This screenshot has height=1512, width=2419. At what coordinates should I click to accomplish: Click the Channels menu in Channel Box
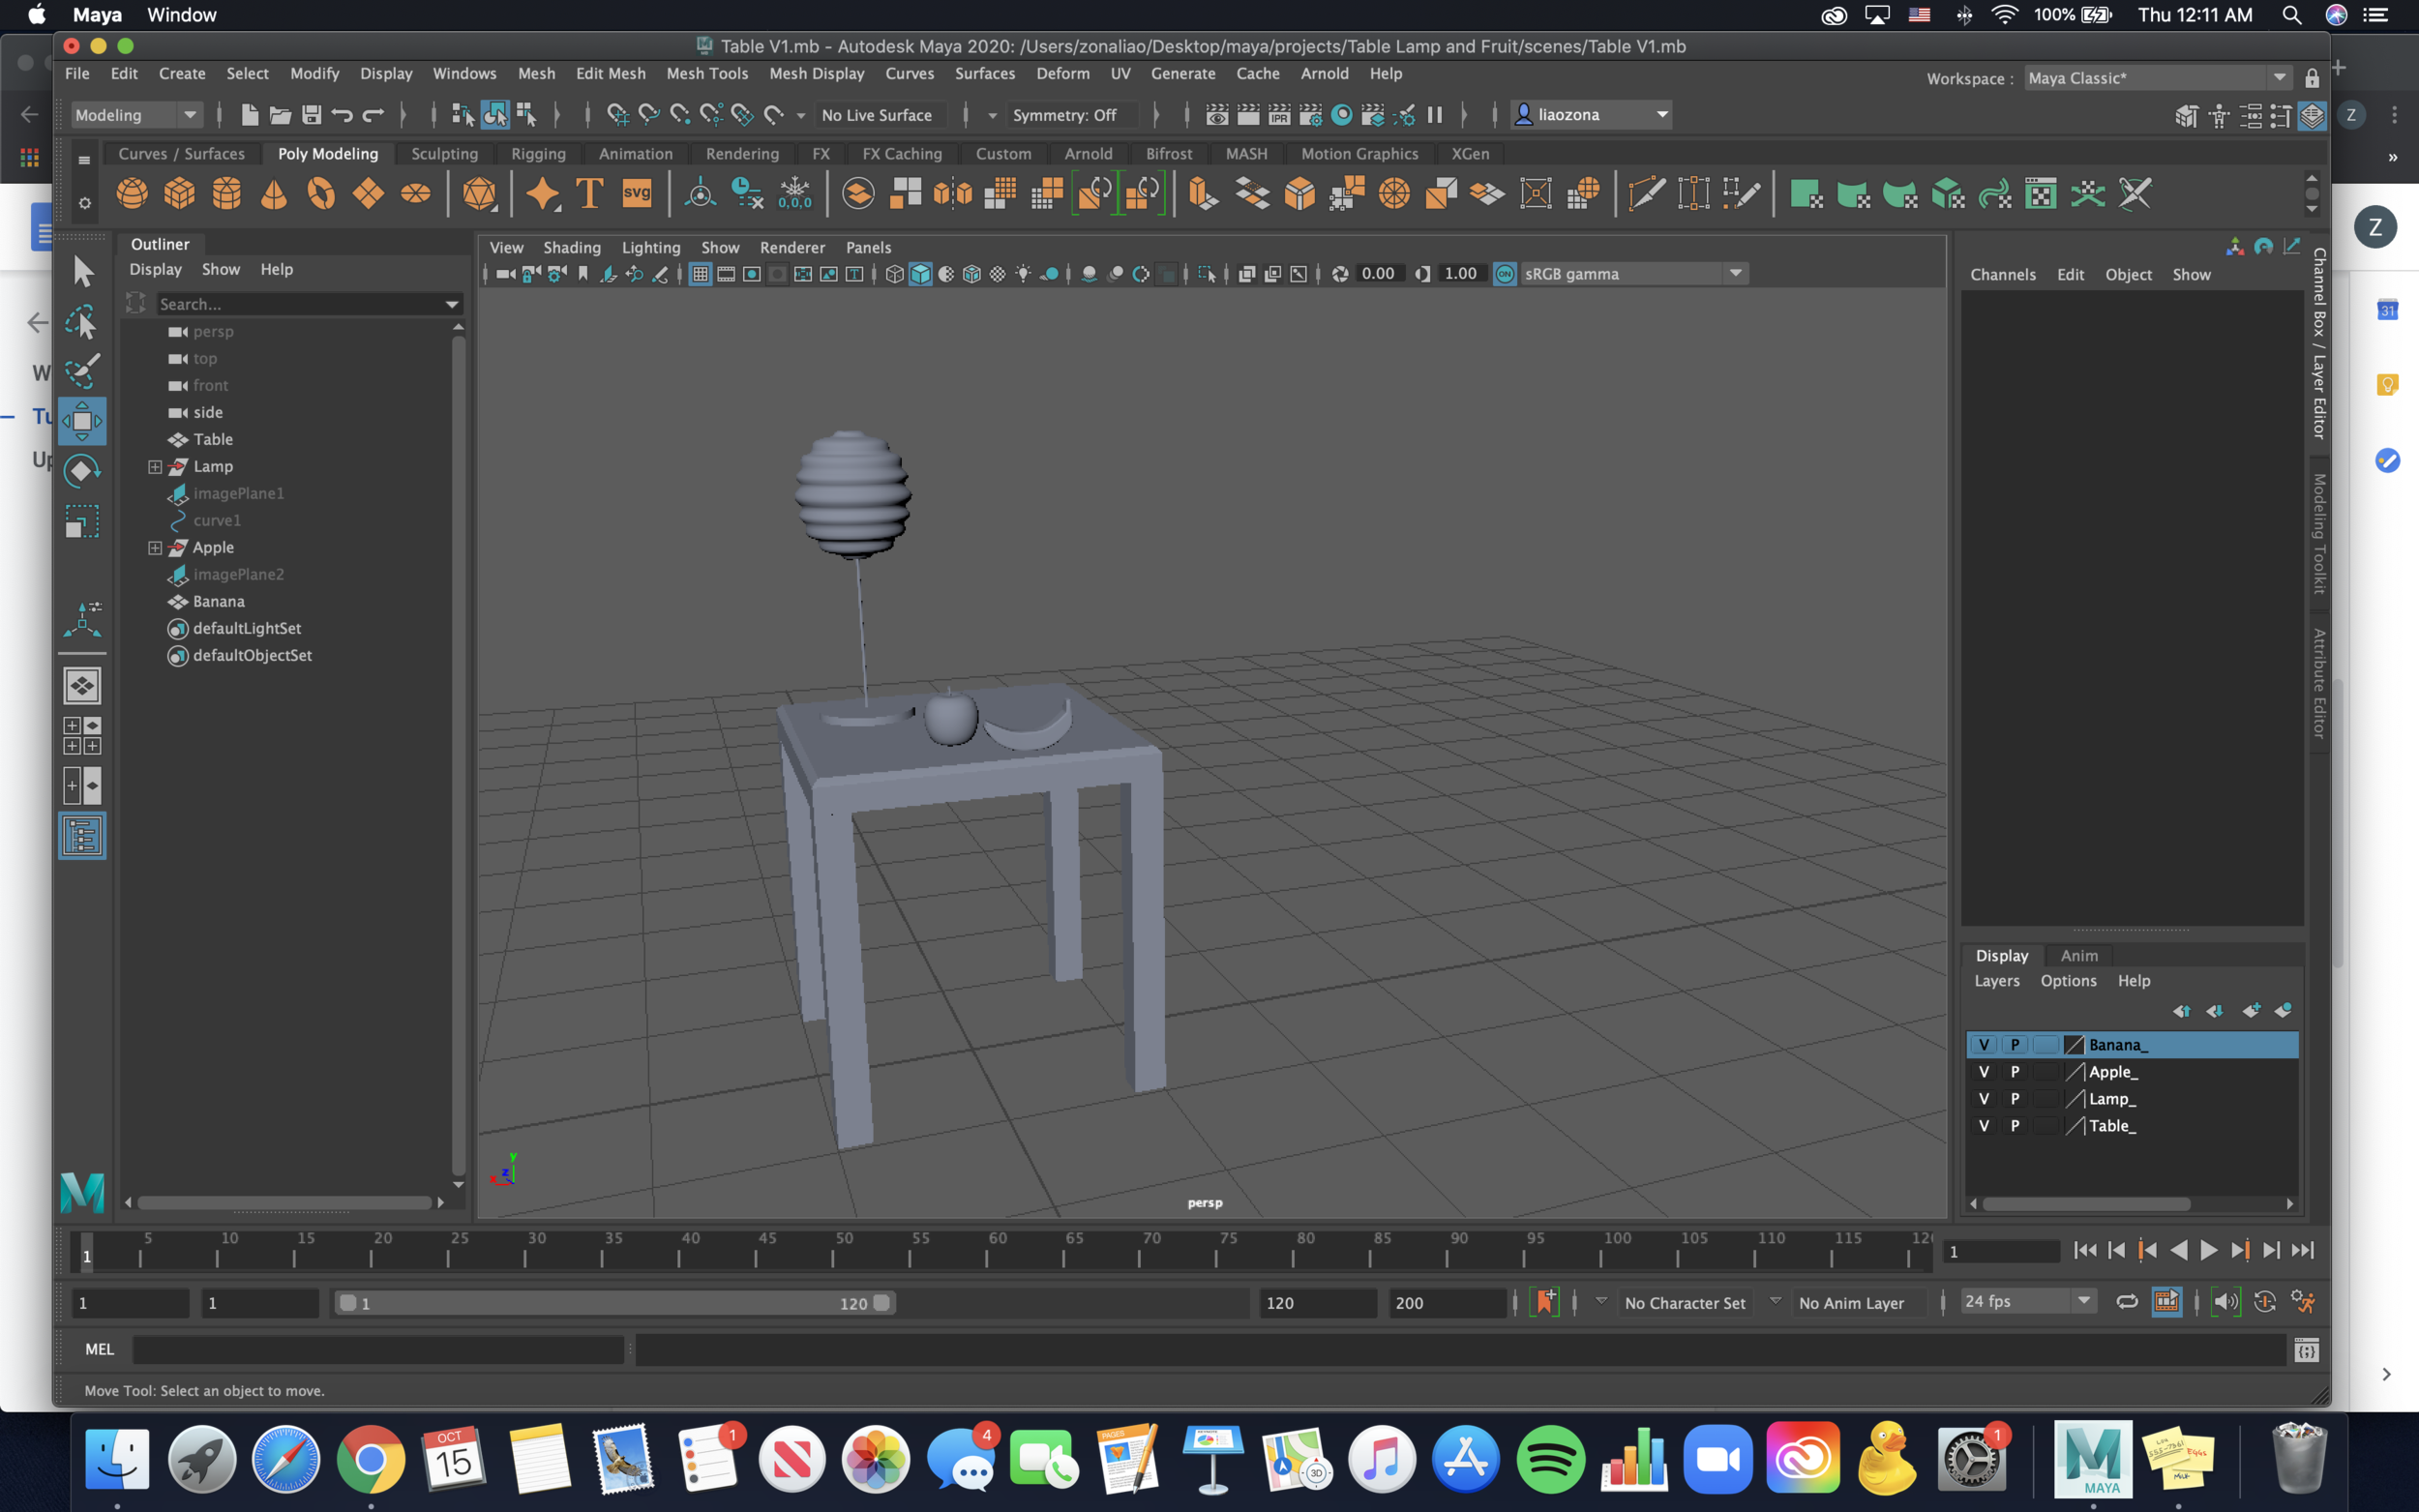[2003, 275]
